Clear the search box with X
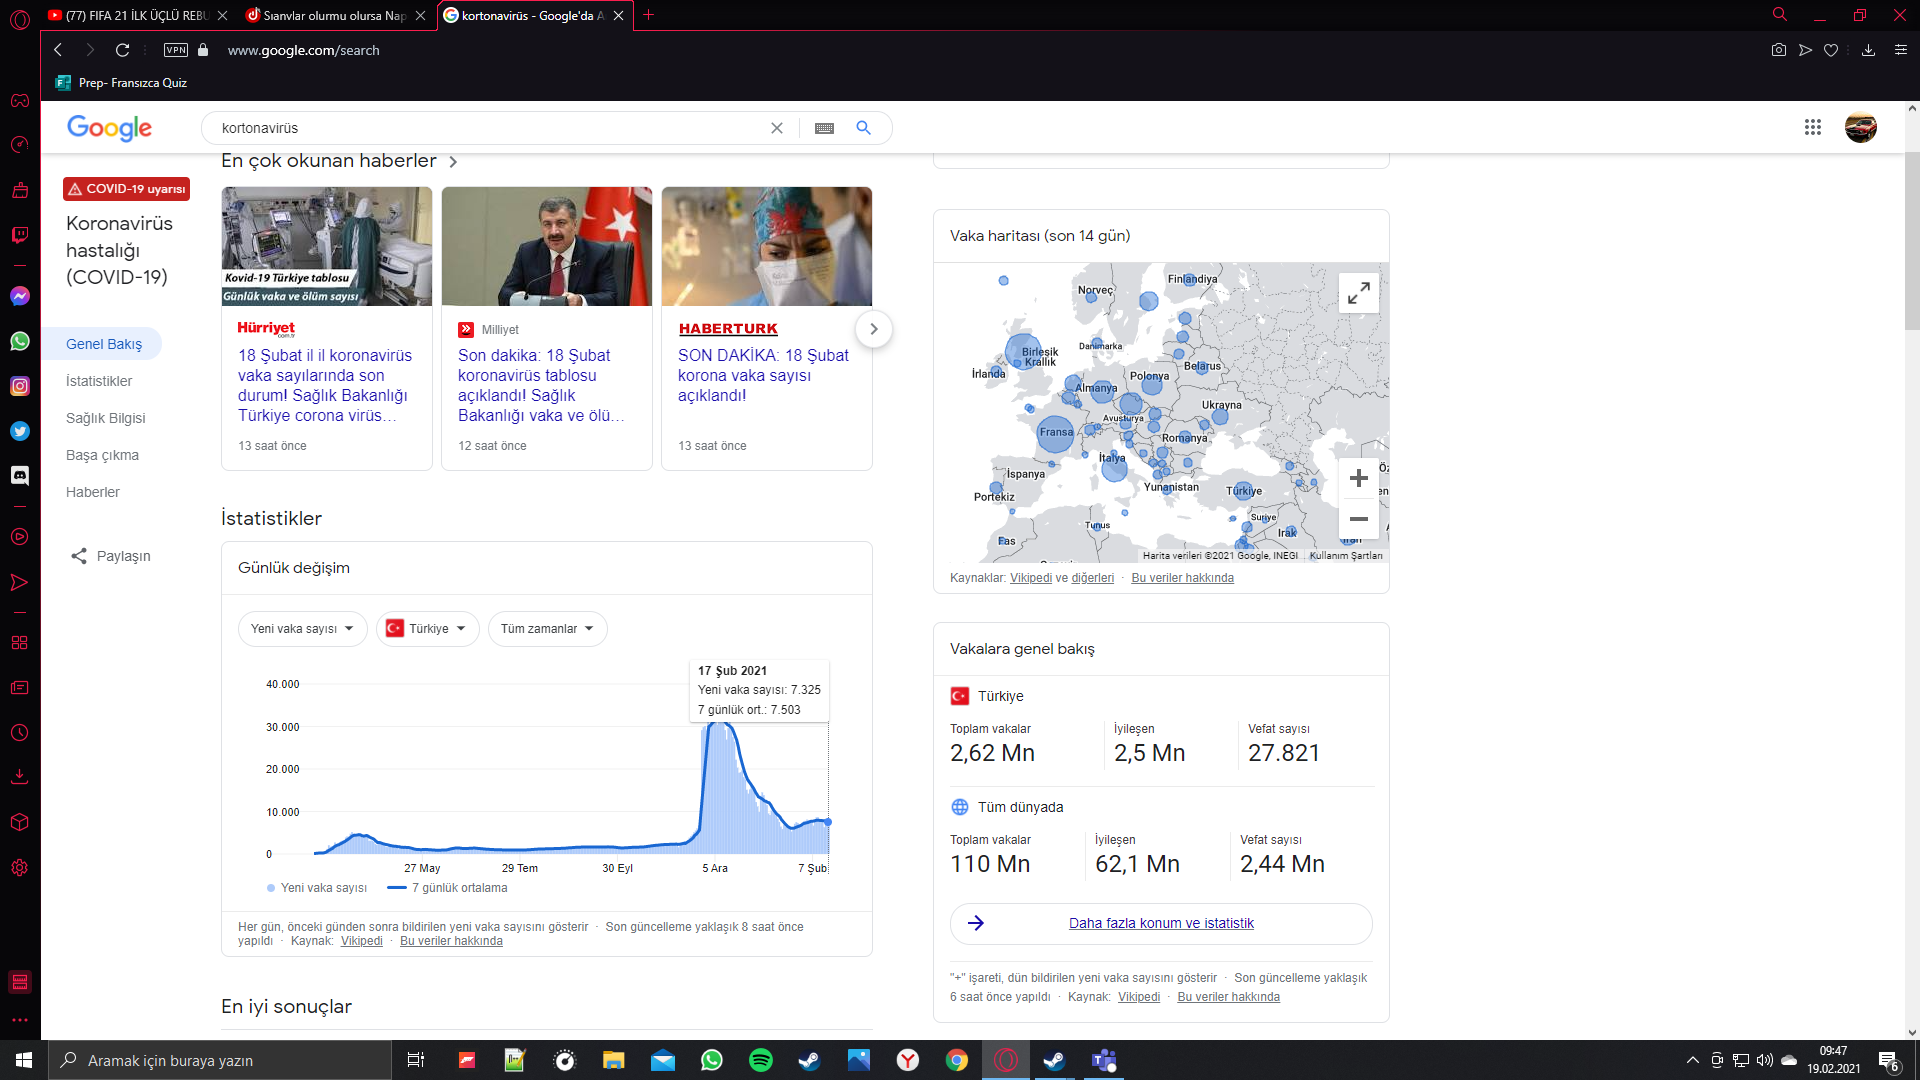Image resolution: width=1920 pixels, height=1080 pixels. pyautogui.click(x=777, y=128)
